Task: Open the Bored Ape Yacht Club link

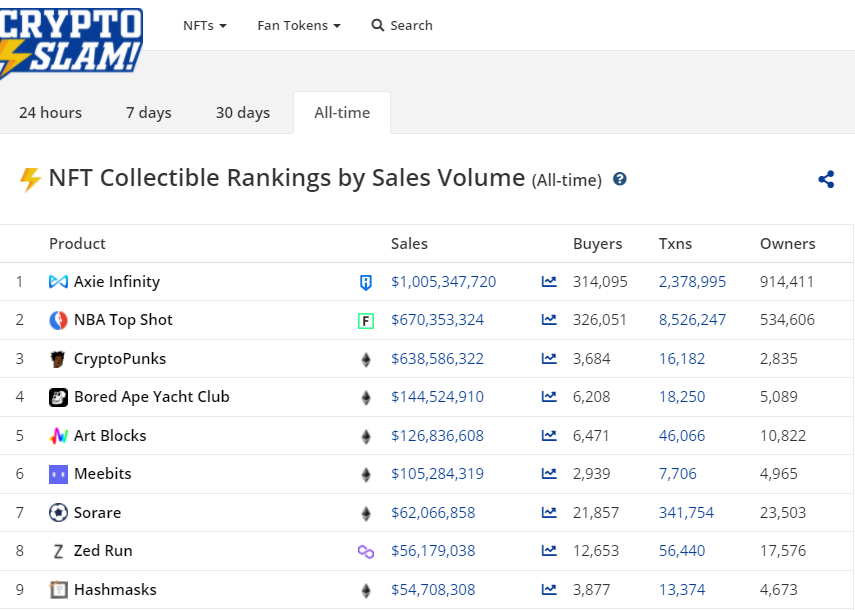Action: pyautogui.click(x=152, y=397)
